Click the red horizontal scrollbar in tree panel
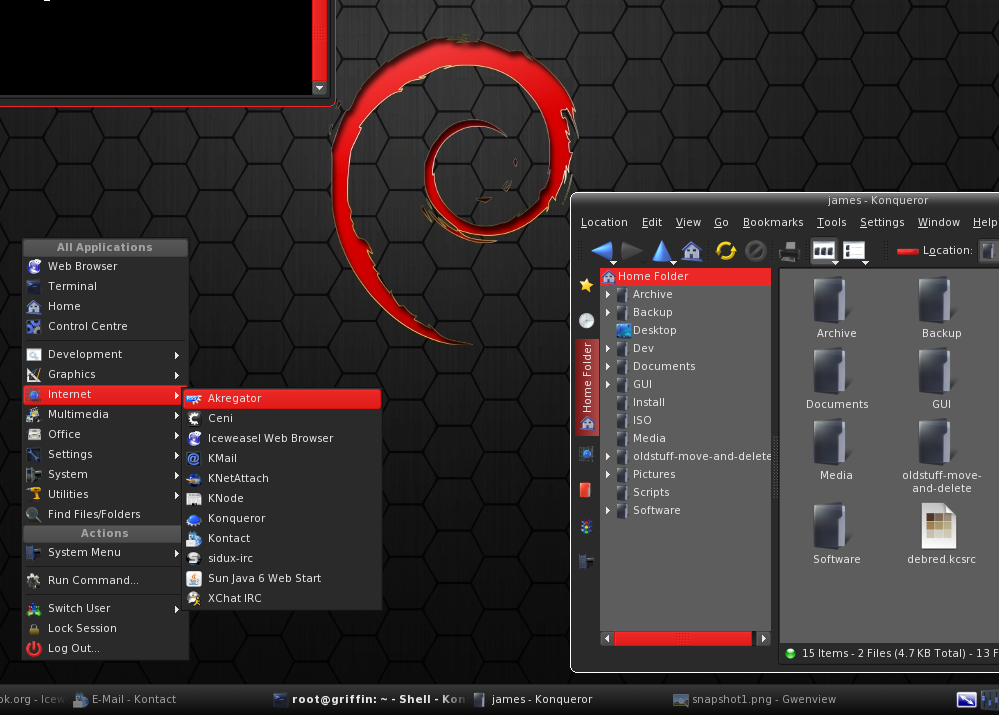Screen dimensions: 999x715 click(682, 639)
